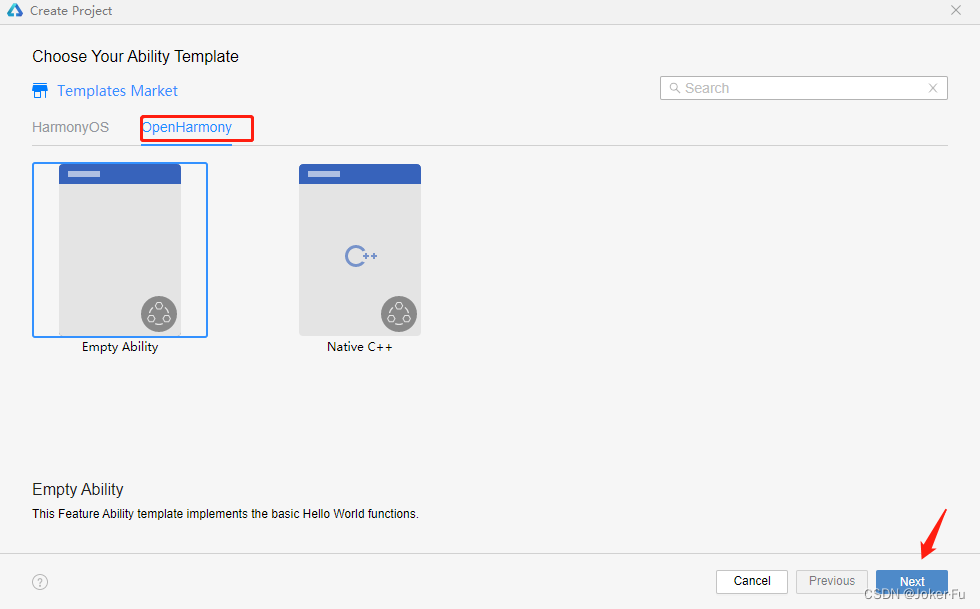Open help via question mark icon
The height and width of the screenshot is (609, 980).
click(40, 582)
